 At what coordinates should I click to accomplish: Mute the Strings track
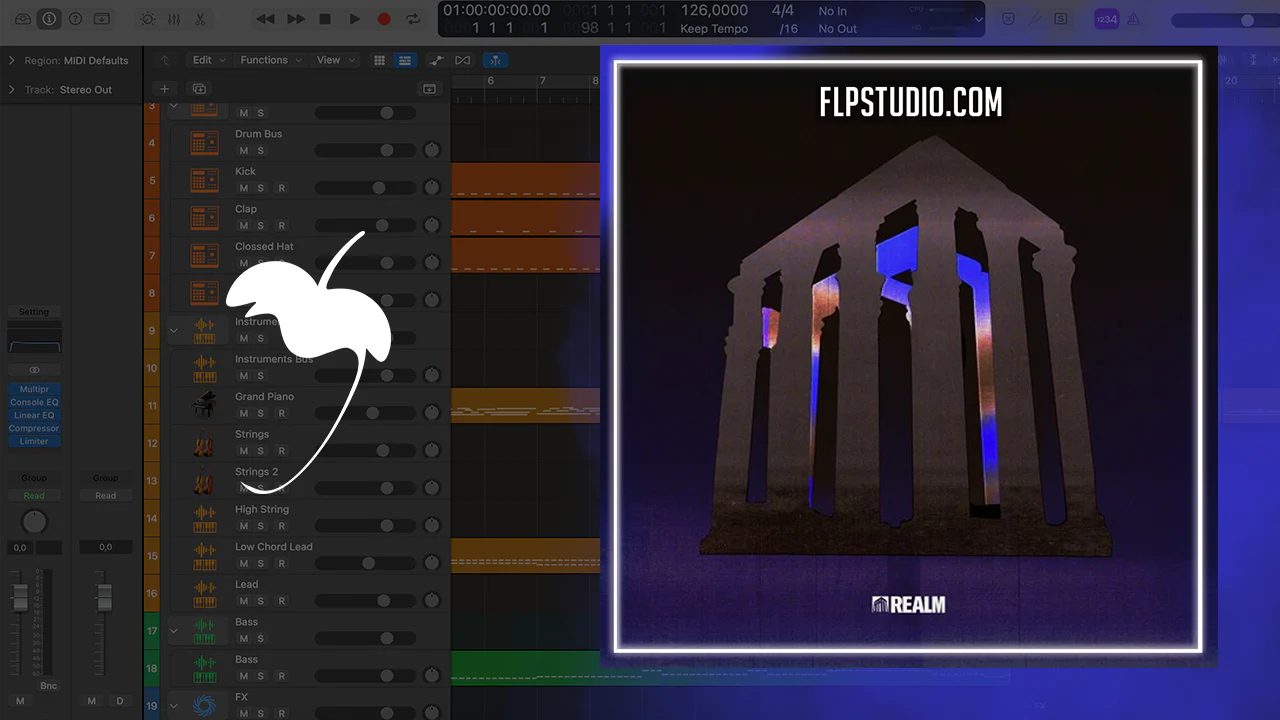tap(243, 451)
